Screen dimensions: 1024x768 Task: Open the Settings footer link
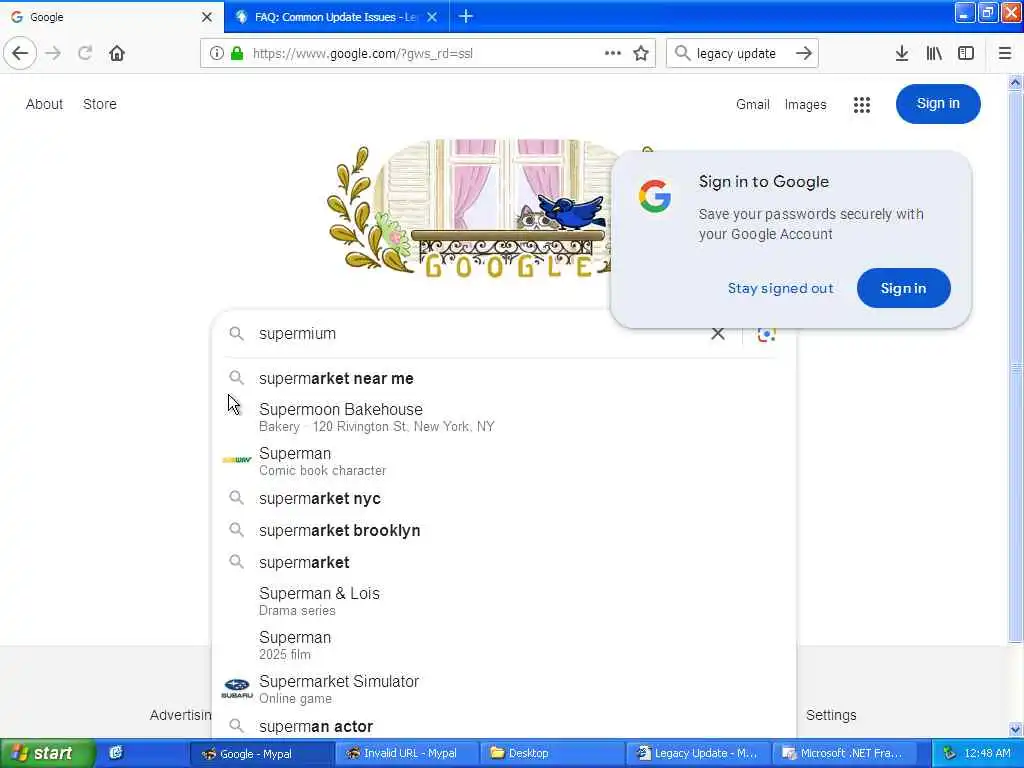click(831, 715)
